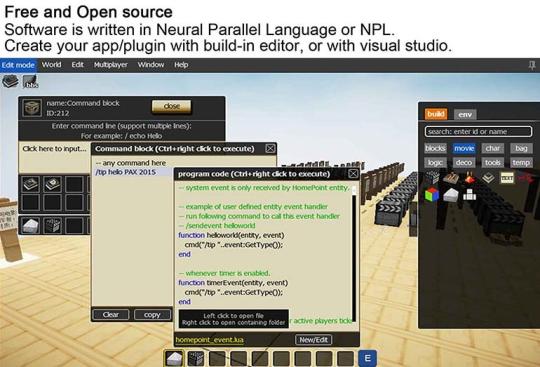Click the 'name:Command block' label
540x367 pixels.
pos(83,103)
